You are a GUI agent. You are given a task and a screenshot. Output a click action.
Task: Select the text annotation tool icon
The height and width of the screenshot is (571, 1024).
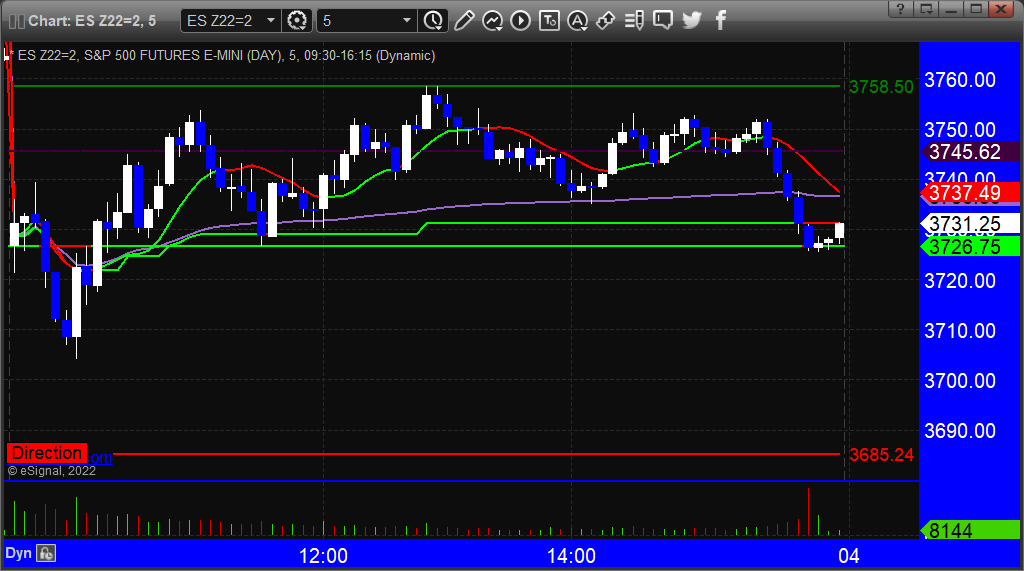(x=549, y=21)
